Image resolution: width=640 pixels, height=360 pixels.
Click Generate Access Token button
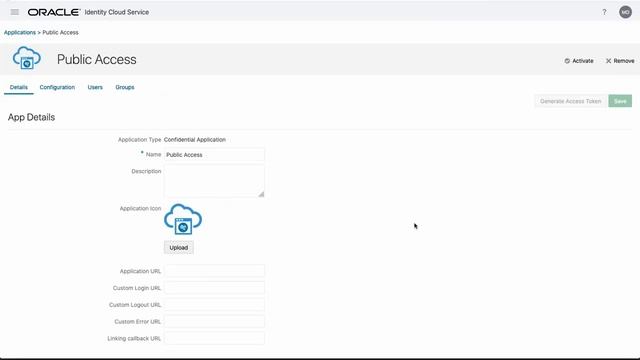click(571, 101)
